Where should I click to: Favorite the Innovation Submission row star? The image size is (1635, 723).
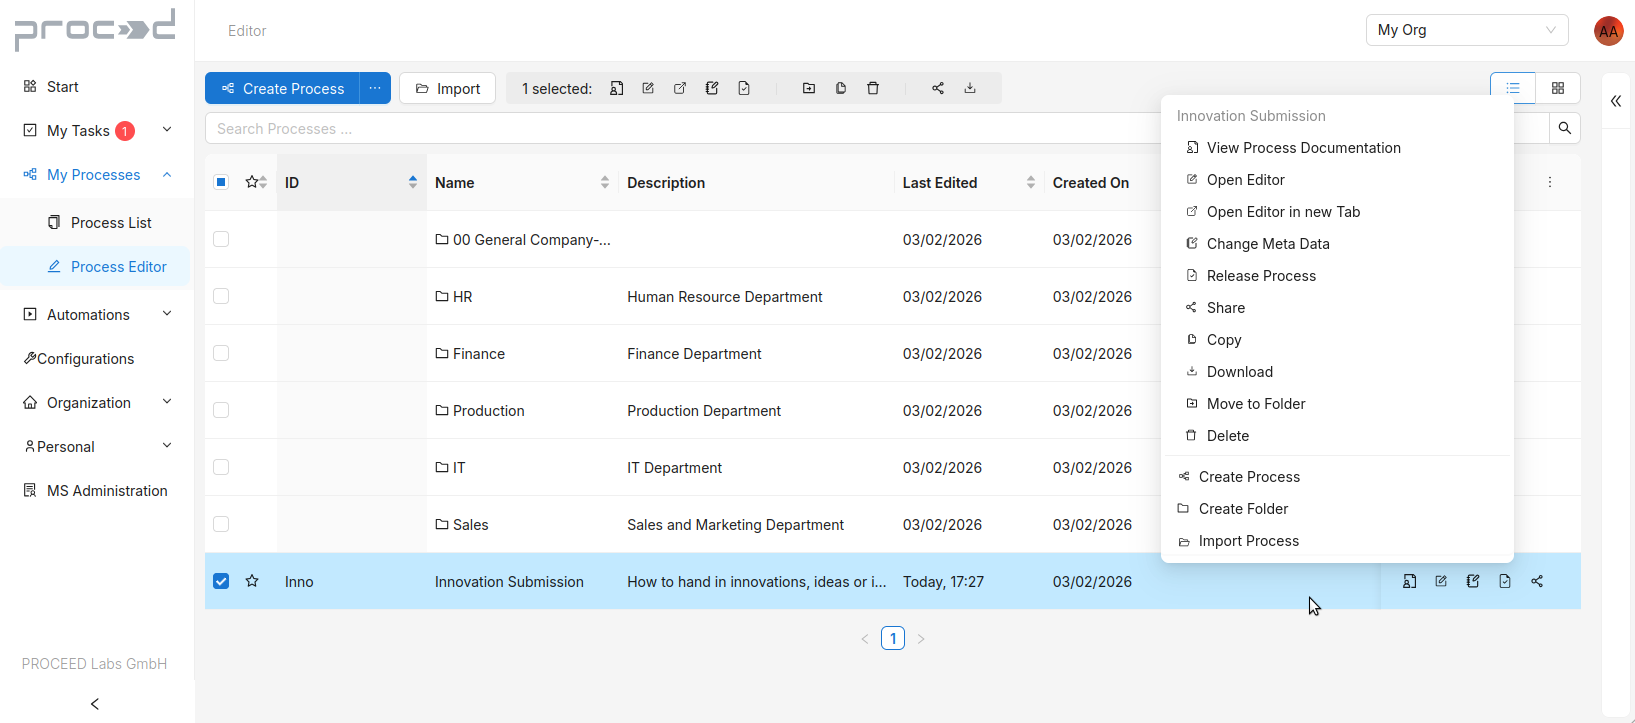pos(252,581)
